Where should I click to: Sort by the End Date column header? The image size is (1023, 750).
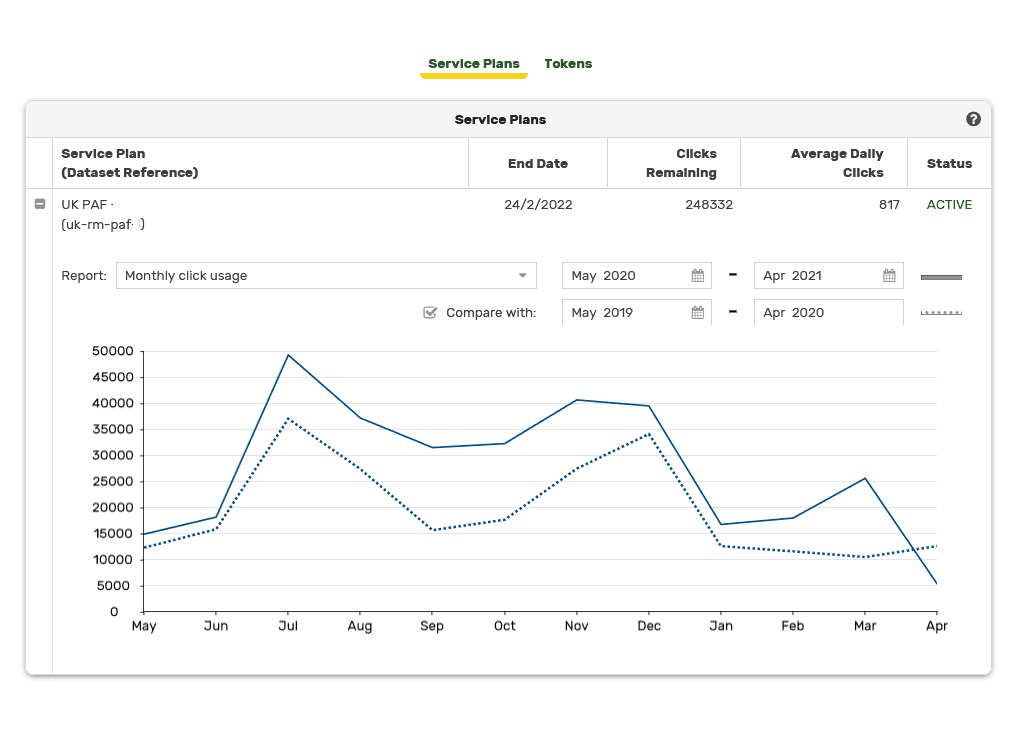pyautogui.click(x=537, y=163)
